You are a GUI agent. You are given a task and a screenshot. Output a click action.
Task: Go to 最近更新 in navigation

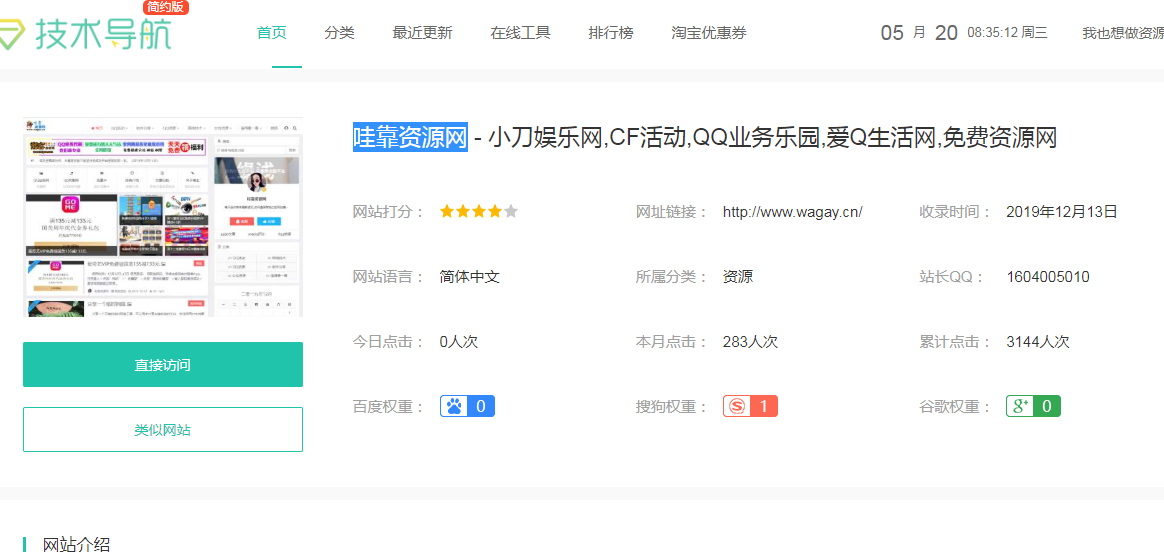tap(422, 33)
